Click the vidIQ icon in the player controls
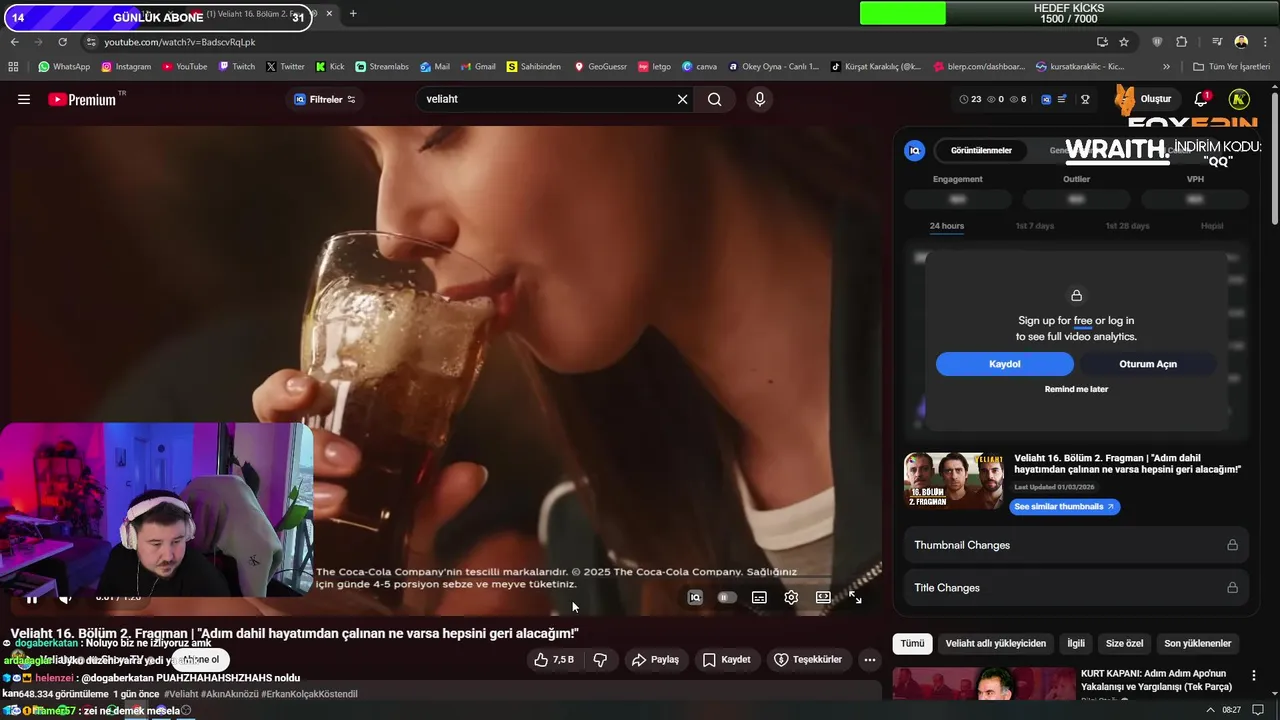The image size is (1280, 720). click(695, 598)
